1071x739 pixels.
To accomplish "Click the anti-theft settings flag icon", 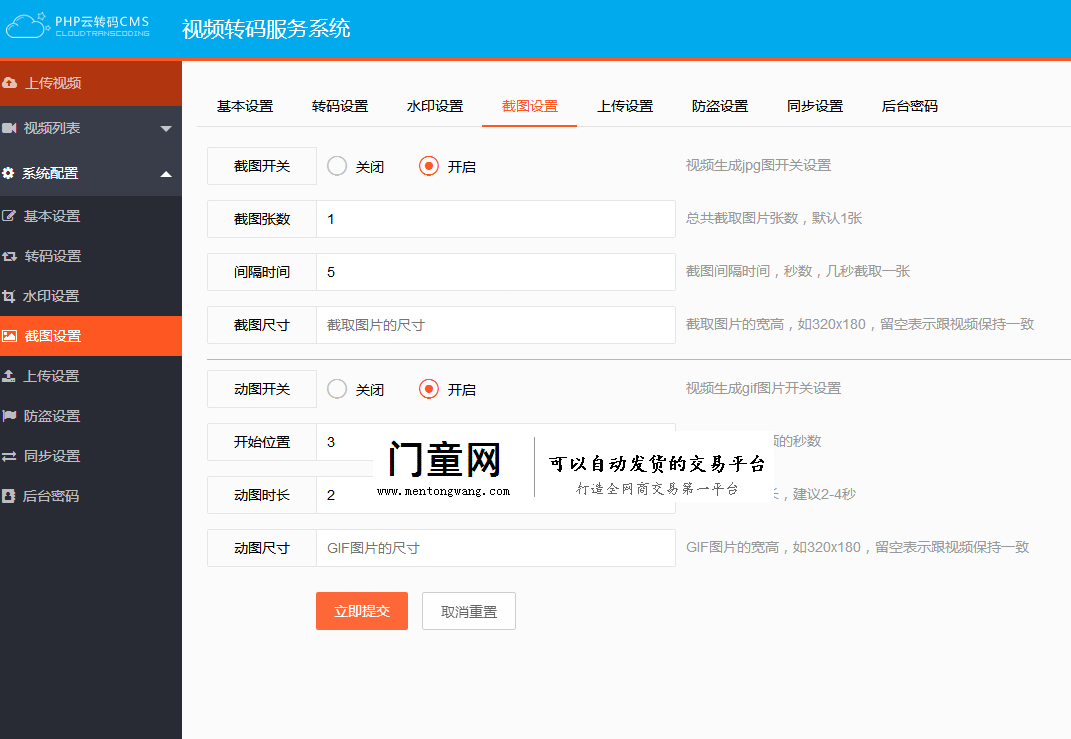I will (x=10, y=416).
